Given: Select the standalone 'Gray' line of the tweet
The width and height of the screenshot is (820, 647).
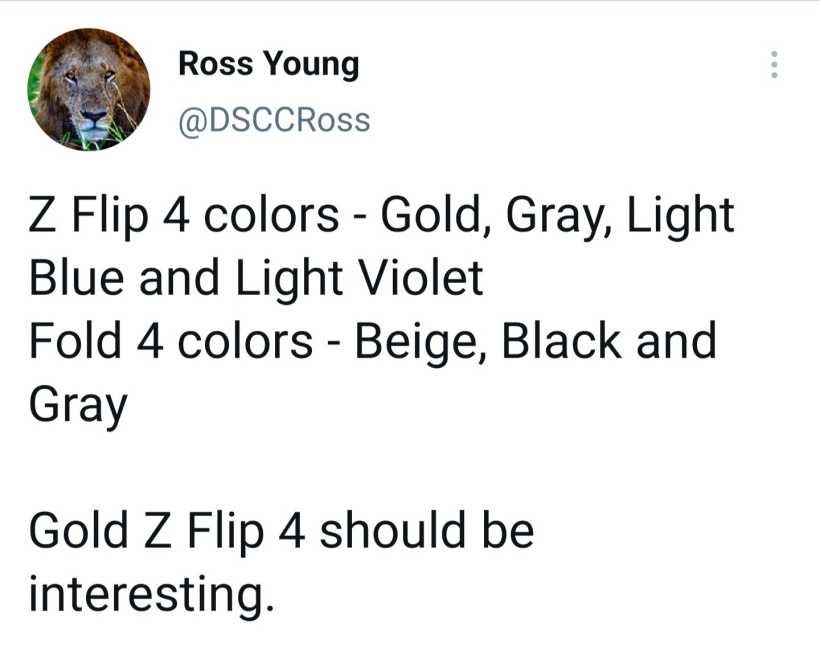Looking at the screenshot, I should click(x=78, y=405).
